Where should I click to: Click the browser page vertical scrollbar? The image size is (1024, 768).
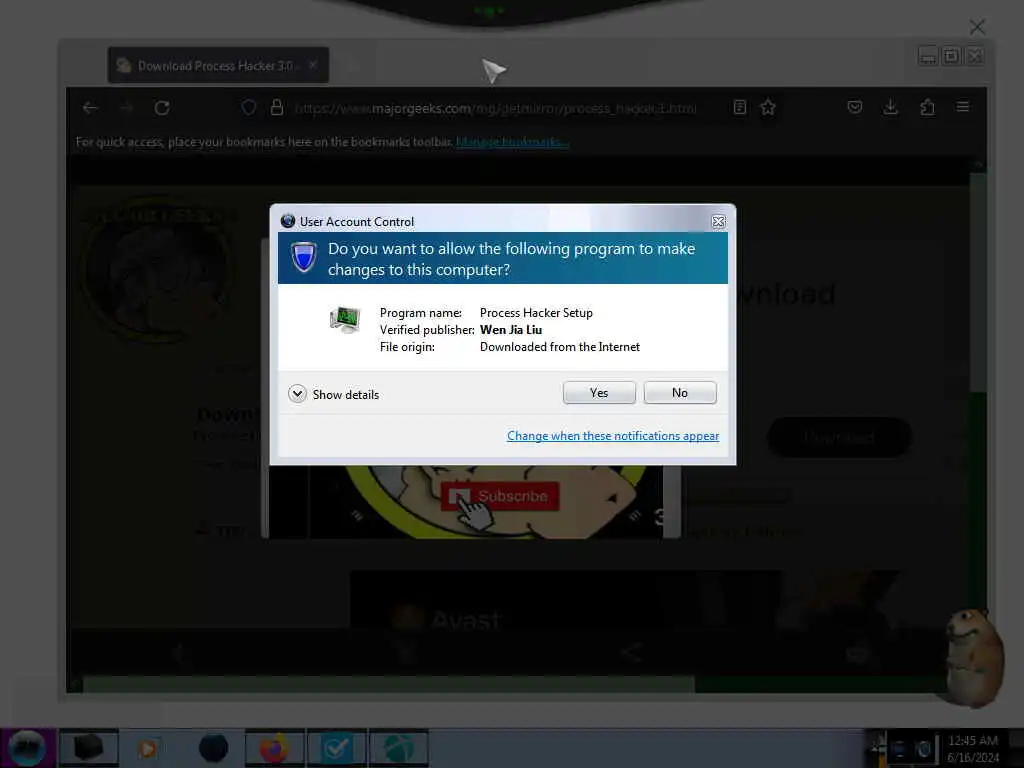tap(978, 281)
